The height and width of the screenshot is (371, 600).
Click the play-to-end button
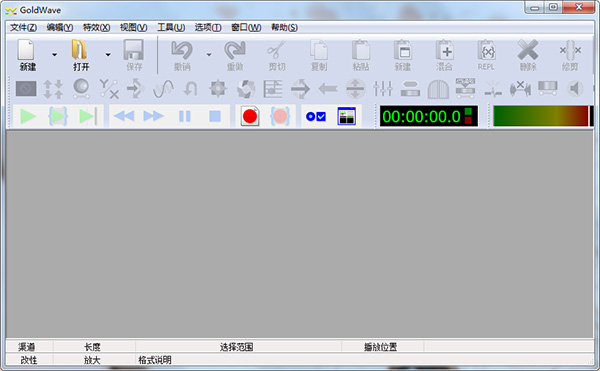(x=88, y=116)
